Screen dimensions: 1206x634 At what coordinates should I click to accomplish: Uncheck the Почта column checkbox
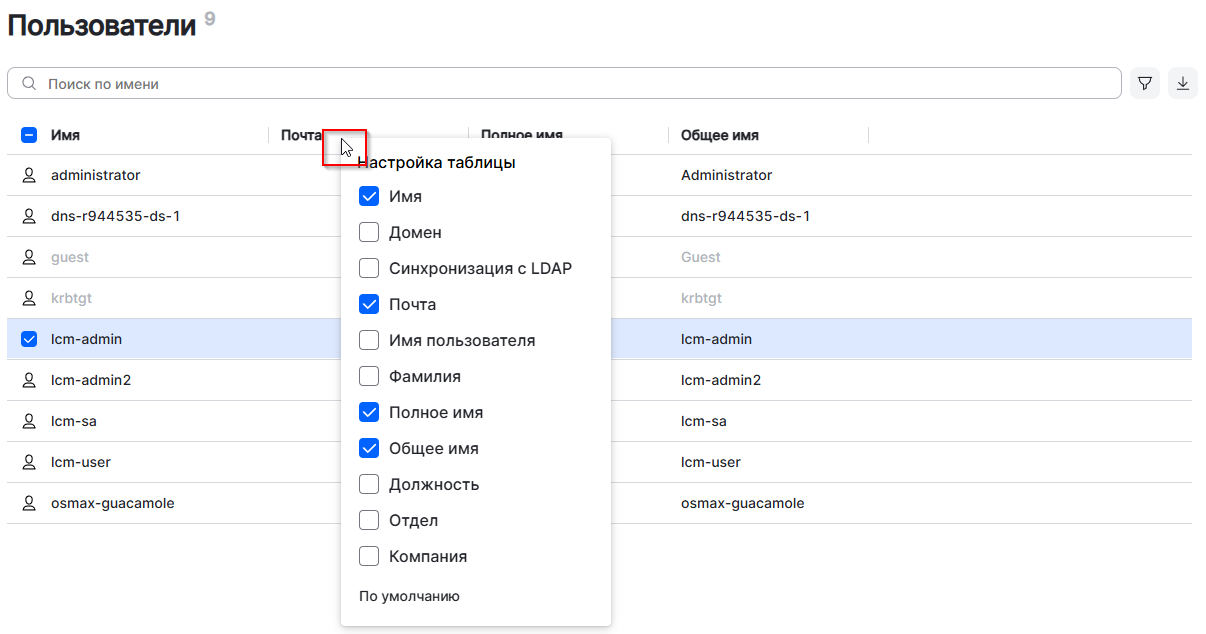tap(369, 305)
